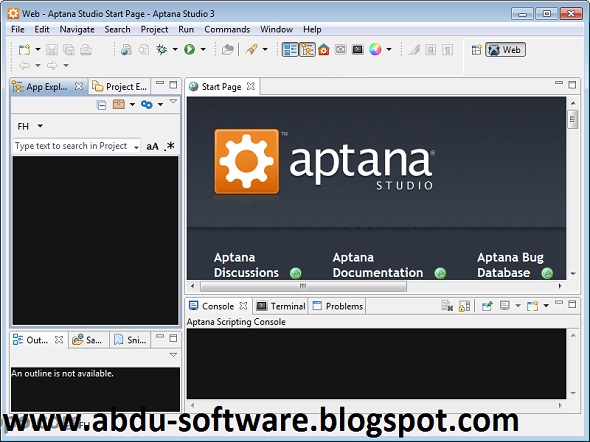Click the Open Console icon

coord(532,306)
